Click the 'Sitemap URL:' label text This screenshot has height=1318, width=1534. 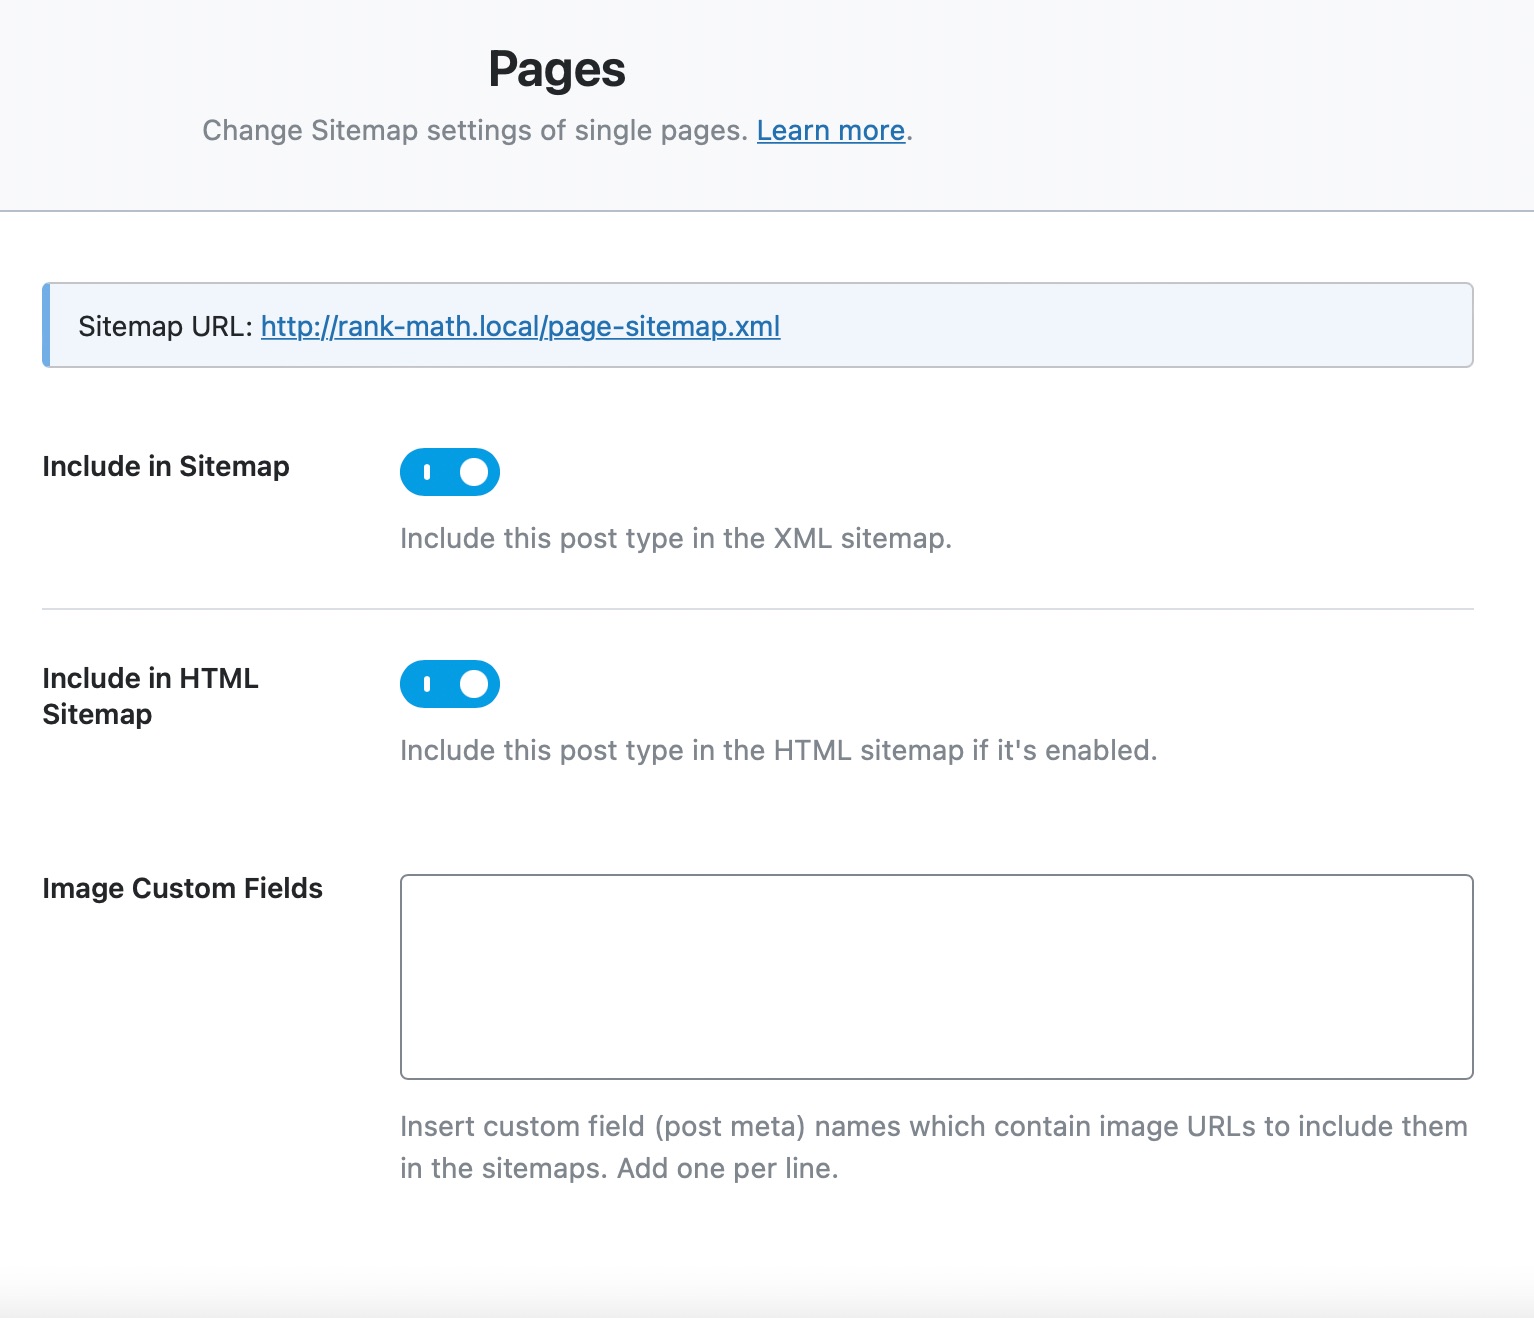click(x=166, y=327)
